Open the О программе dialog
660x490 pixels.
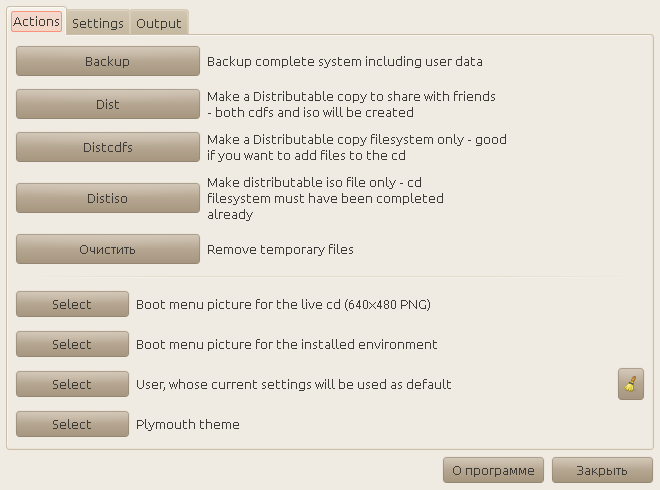494,470
